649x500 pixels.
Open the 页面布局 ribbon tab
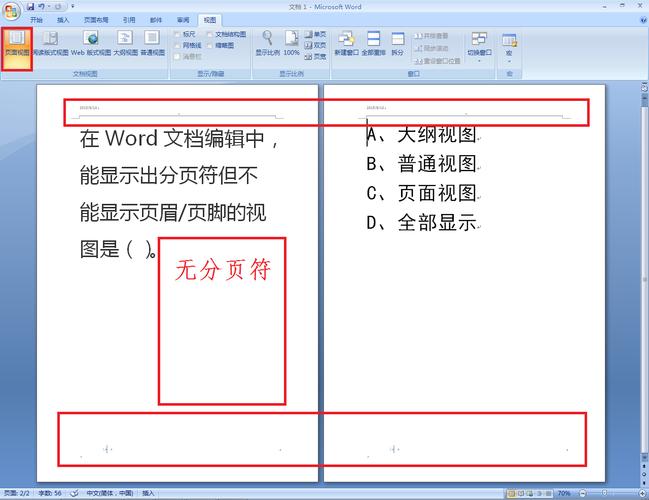tap(96, 20)
